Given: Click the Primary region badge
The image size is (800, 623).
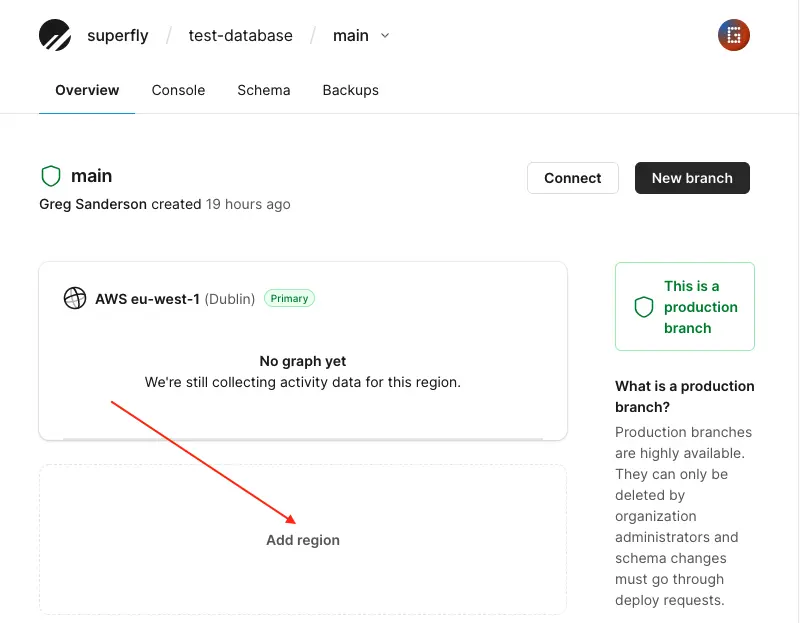Looking at the screenshot, I should click(x=289, y=298).
